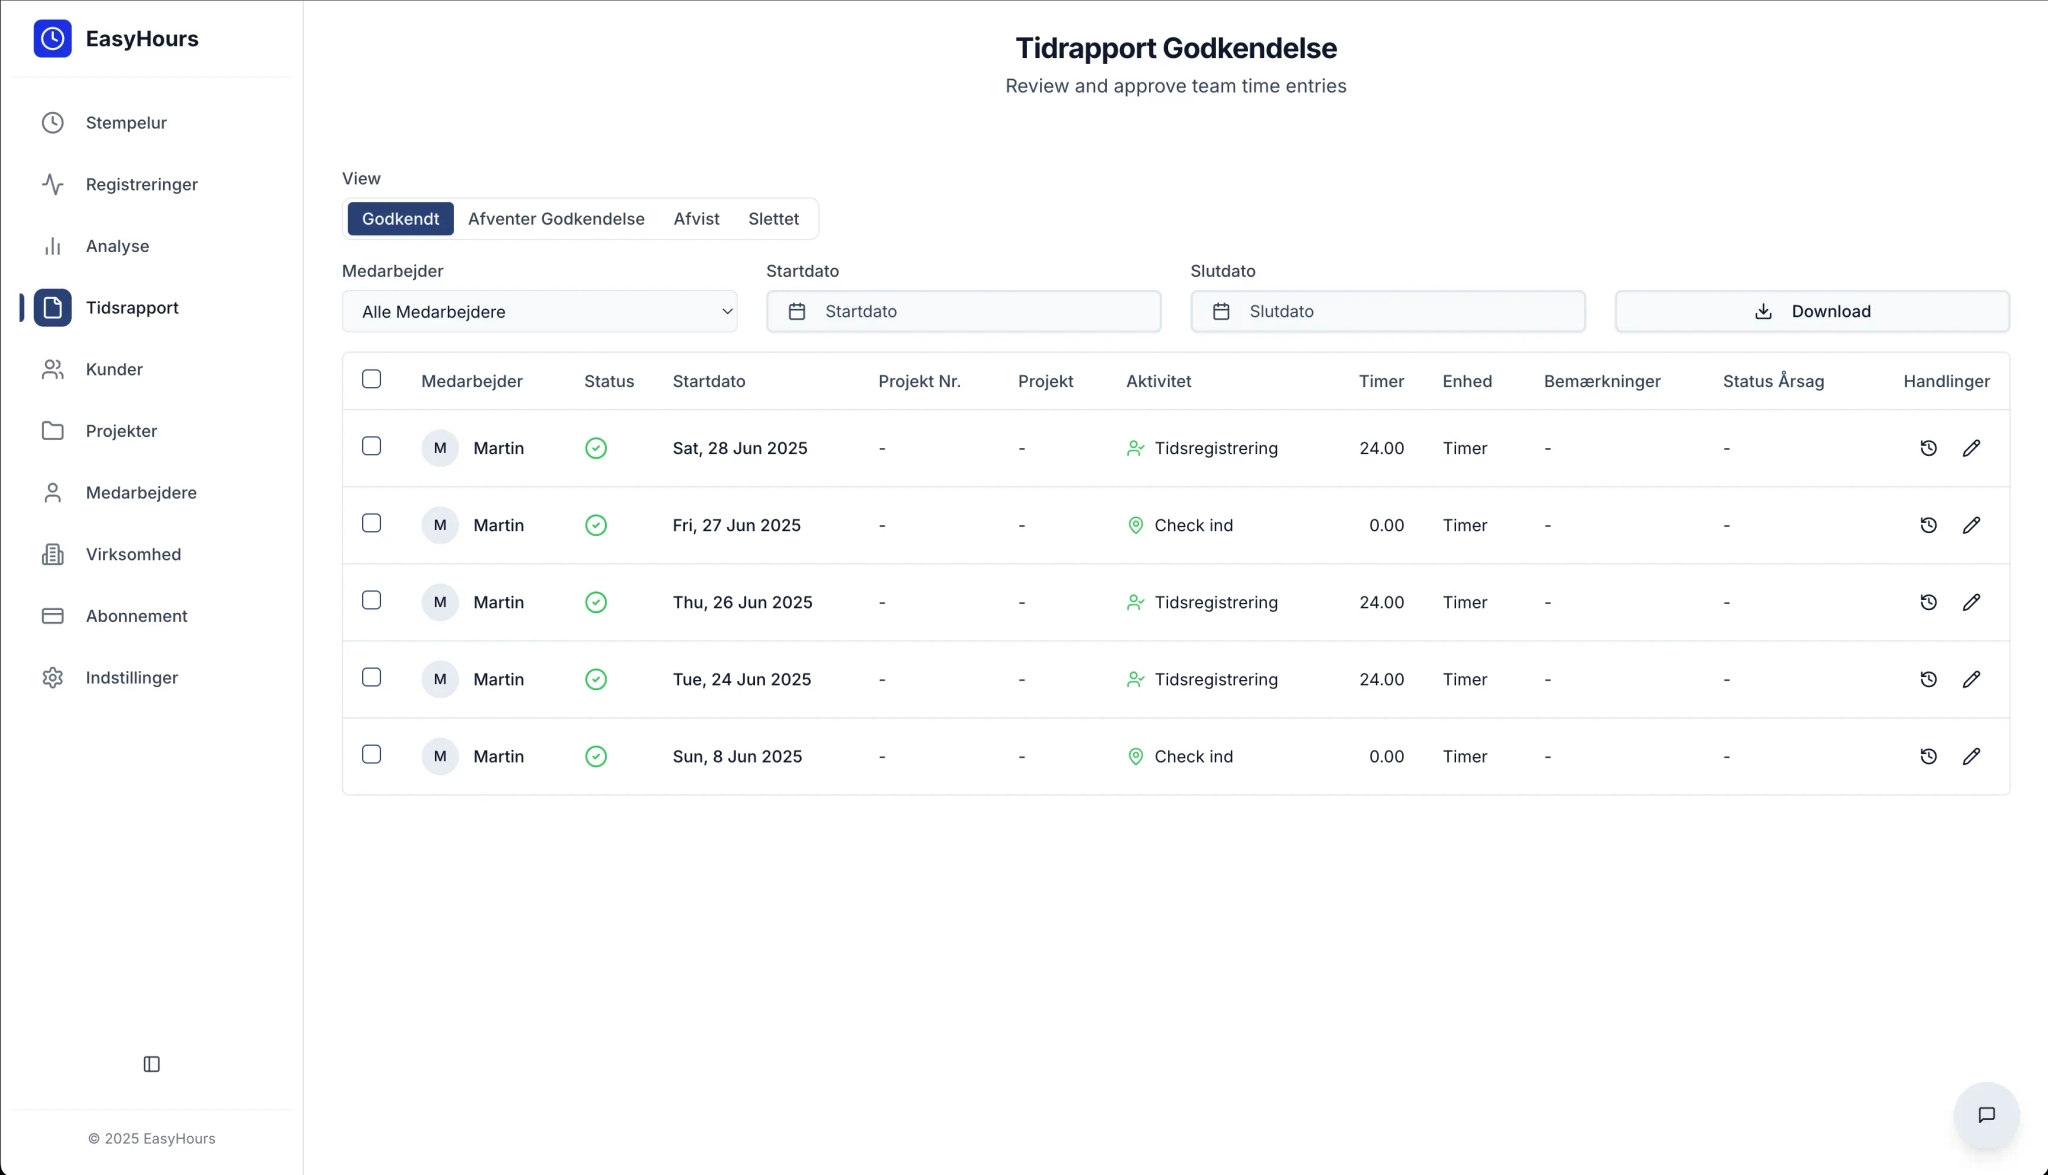Select the checkbox for Thu, 26 Jun 2025
The image size is (2048, 1175).
point(371,600)
